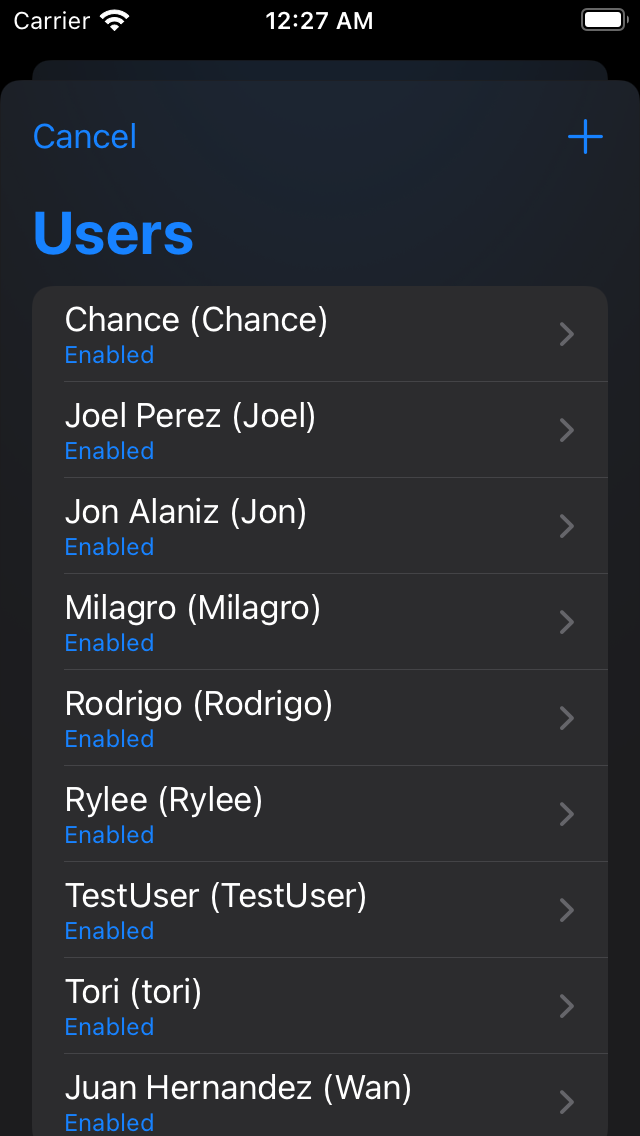
Task: Tap the chevron next to Tori
Action: click(567, 1006)
